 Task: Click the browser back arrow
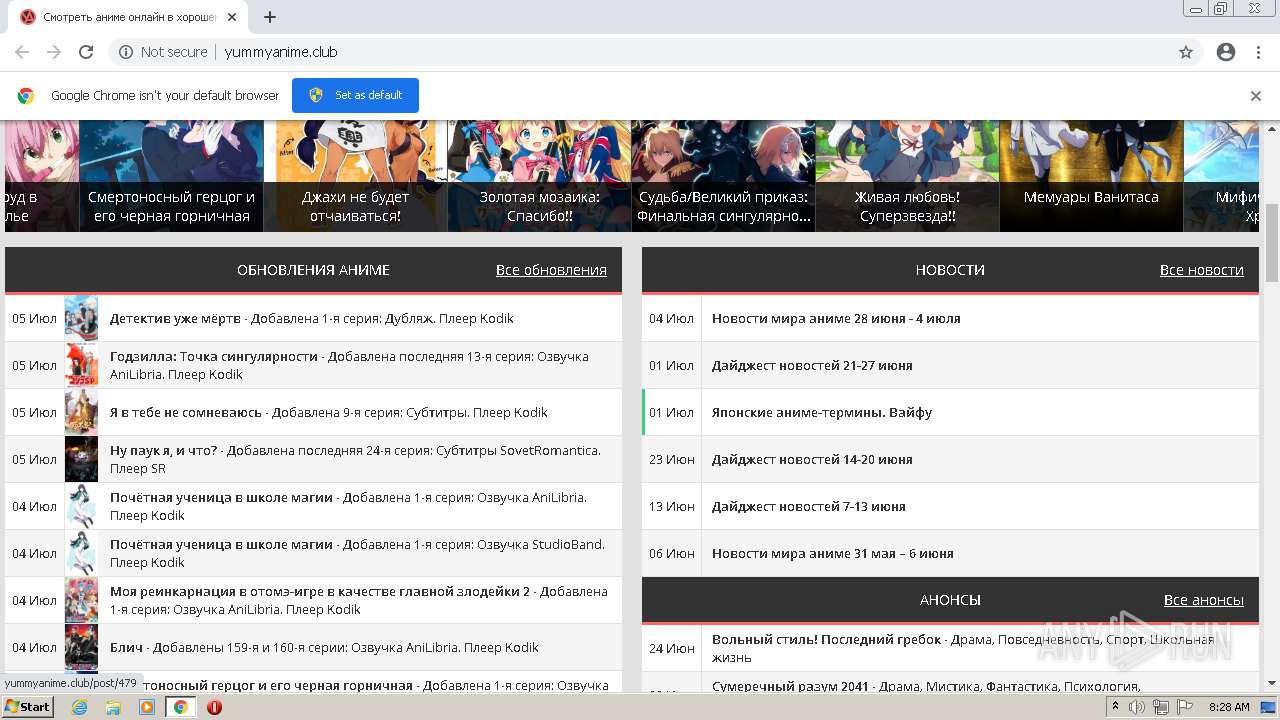click(x=22, y=52)
